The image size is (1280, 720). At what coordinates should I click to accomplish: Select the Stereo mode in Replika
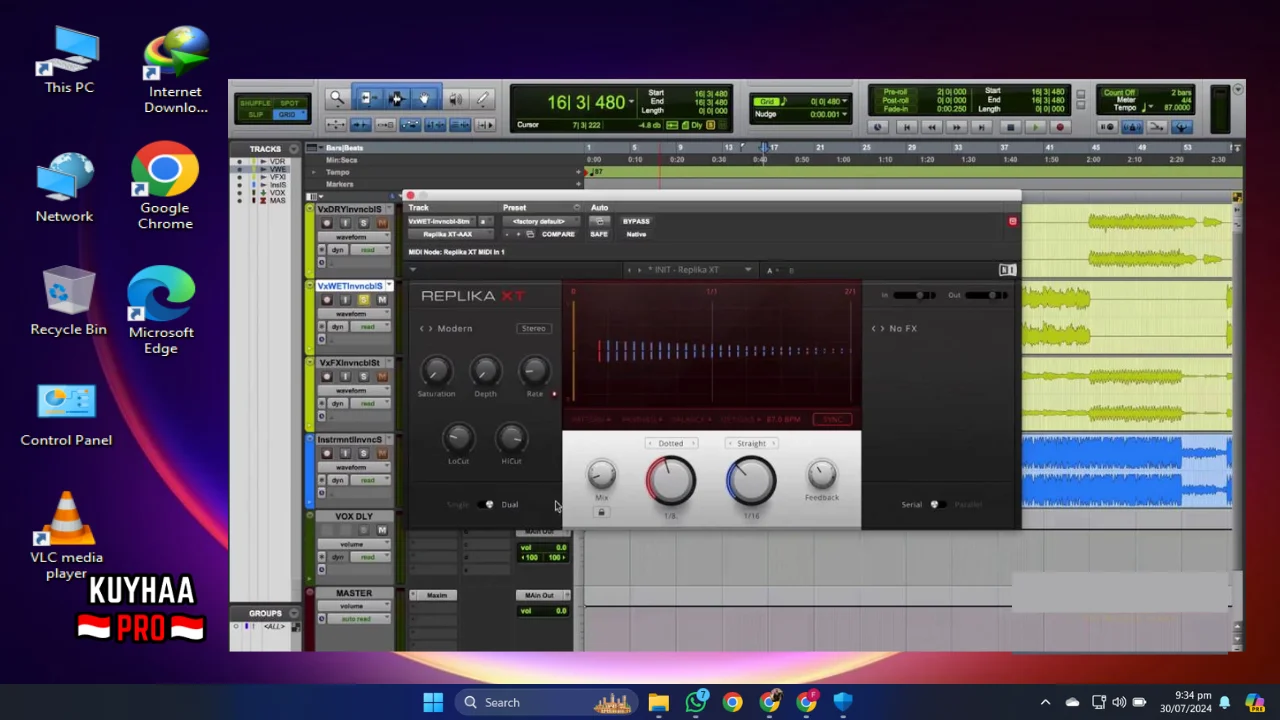533,328
